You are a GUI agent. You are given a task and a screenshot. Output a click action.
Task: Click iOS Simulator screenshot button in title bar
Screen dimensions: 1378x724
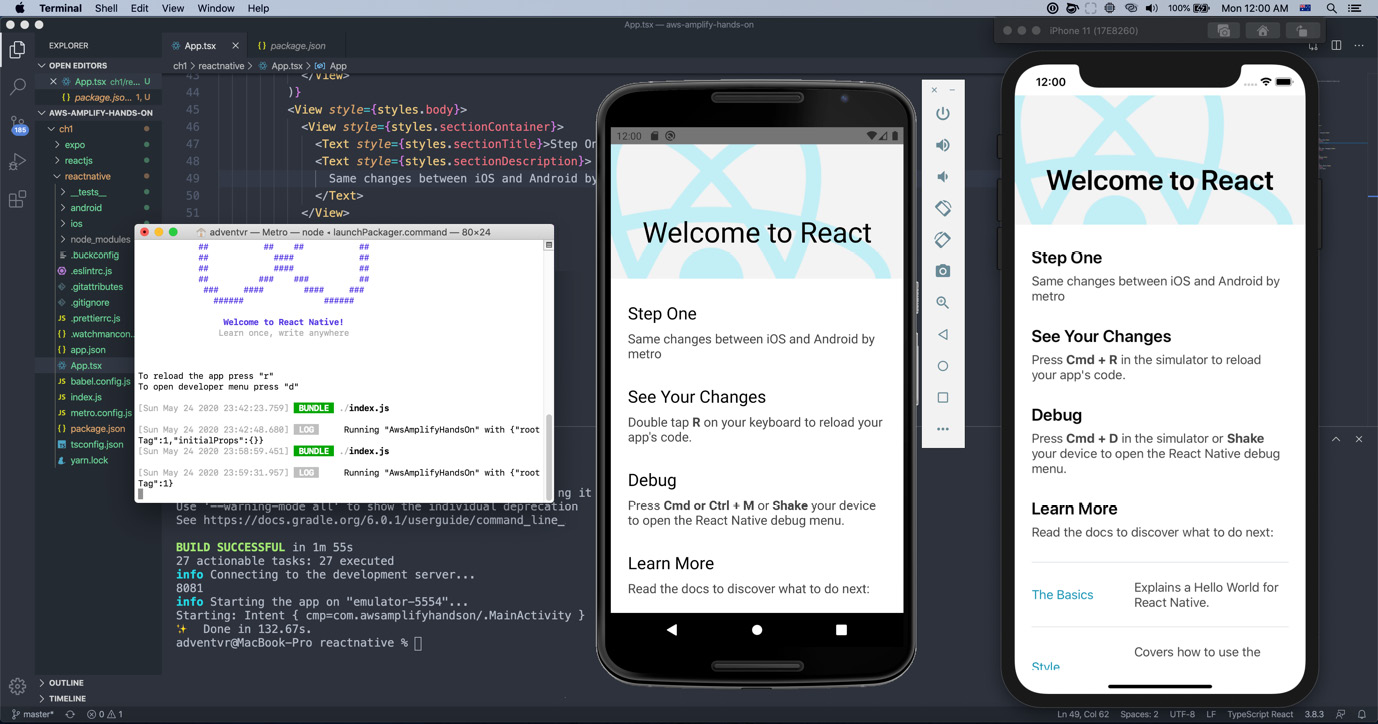pos(1223,31)
